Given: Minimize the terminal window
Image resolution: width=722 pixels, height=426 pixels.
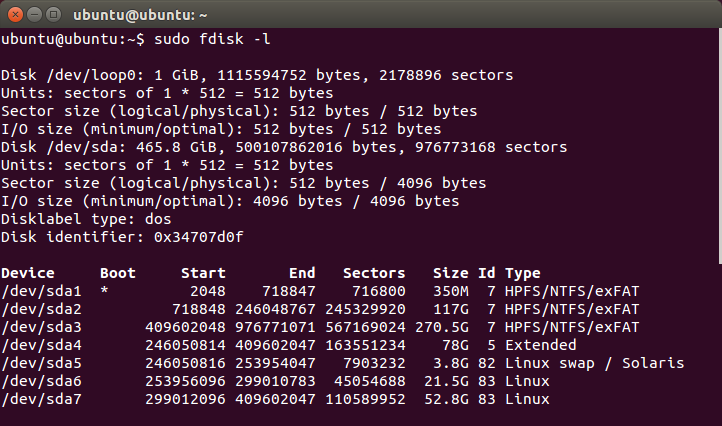Looking at the screenshot, I should 35,15.
